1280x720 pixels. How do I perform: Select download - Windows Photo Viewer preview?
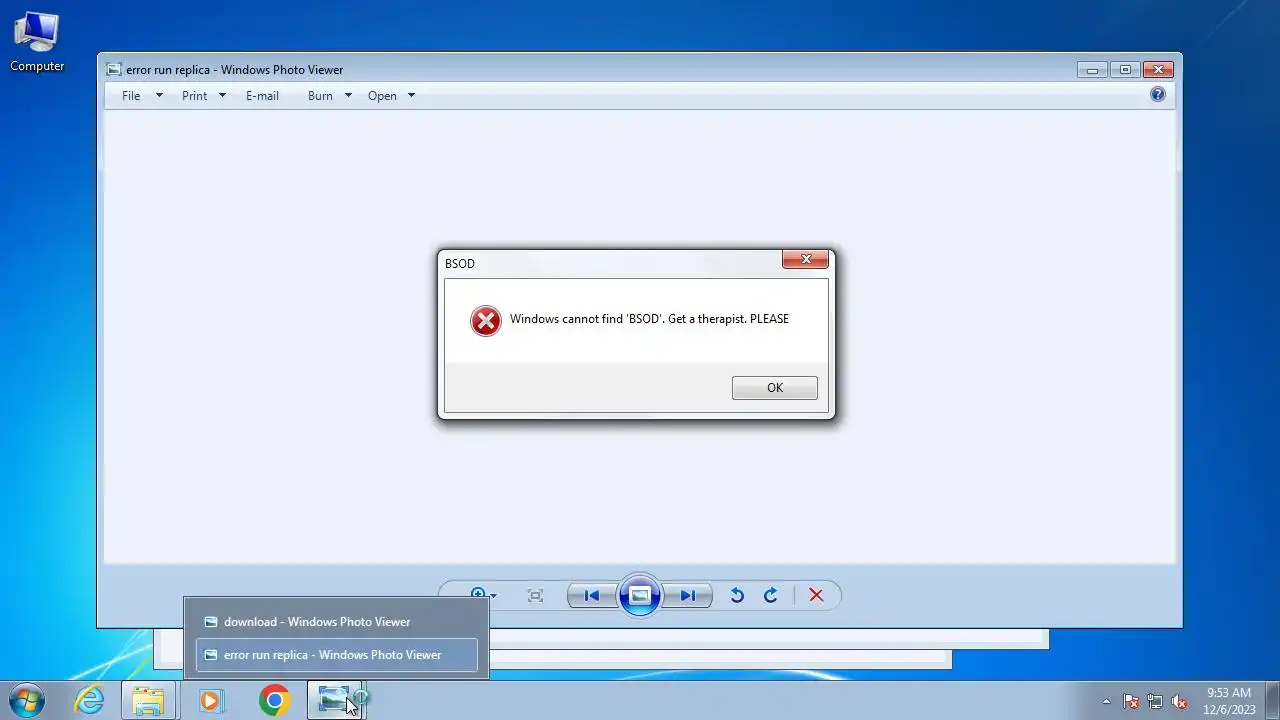336,622
